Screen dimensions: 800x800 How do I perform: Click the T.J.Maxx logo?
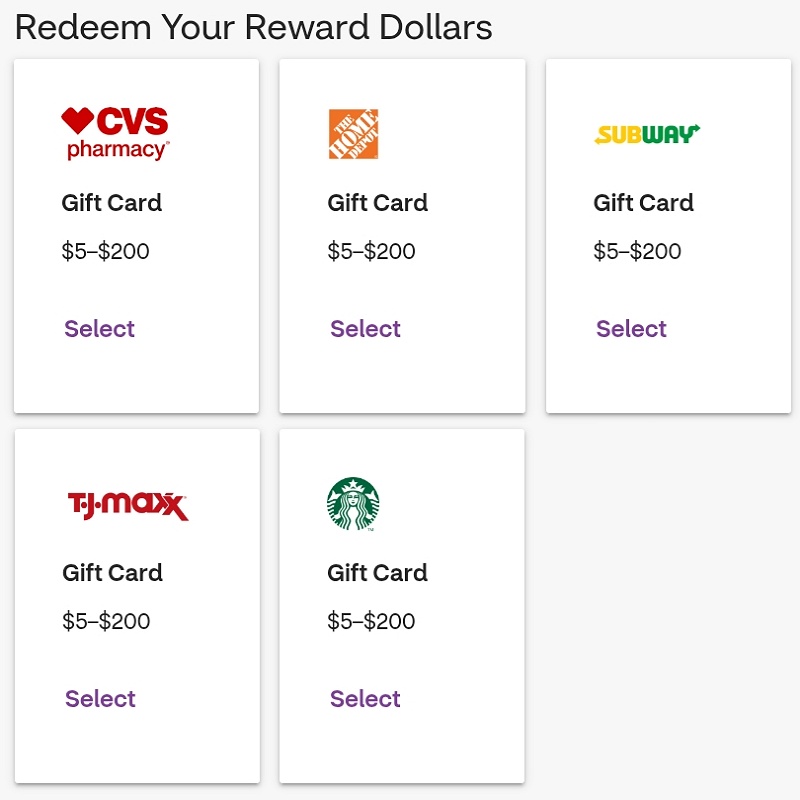point(128,506)
